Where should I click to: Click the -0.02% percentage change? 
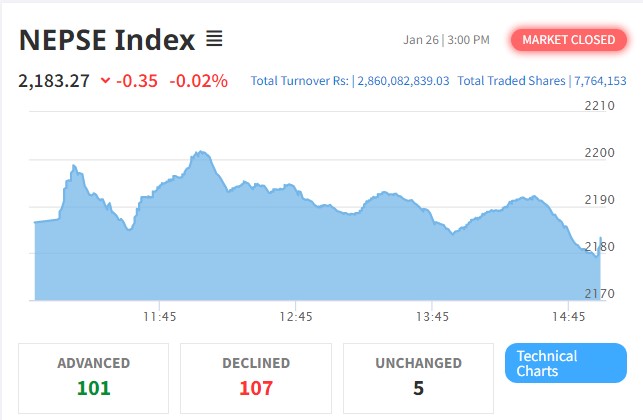[198, 80]
